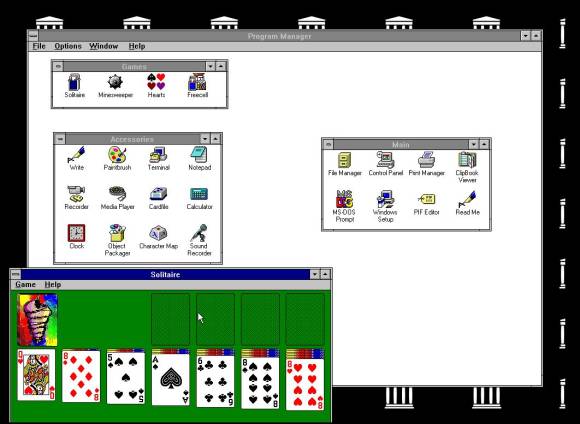
Task: Click the Main group title bar
Action: pos(401,144)
